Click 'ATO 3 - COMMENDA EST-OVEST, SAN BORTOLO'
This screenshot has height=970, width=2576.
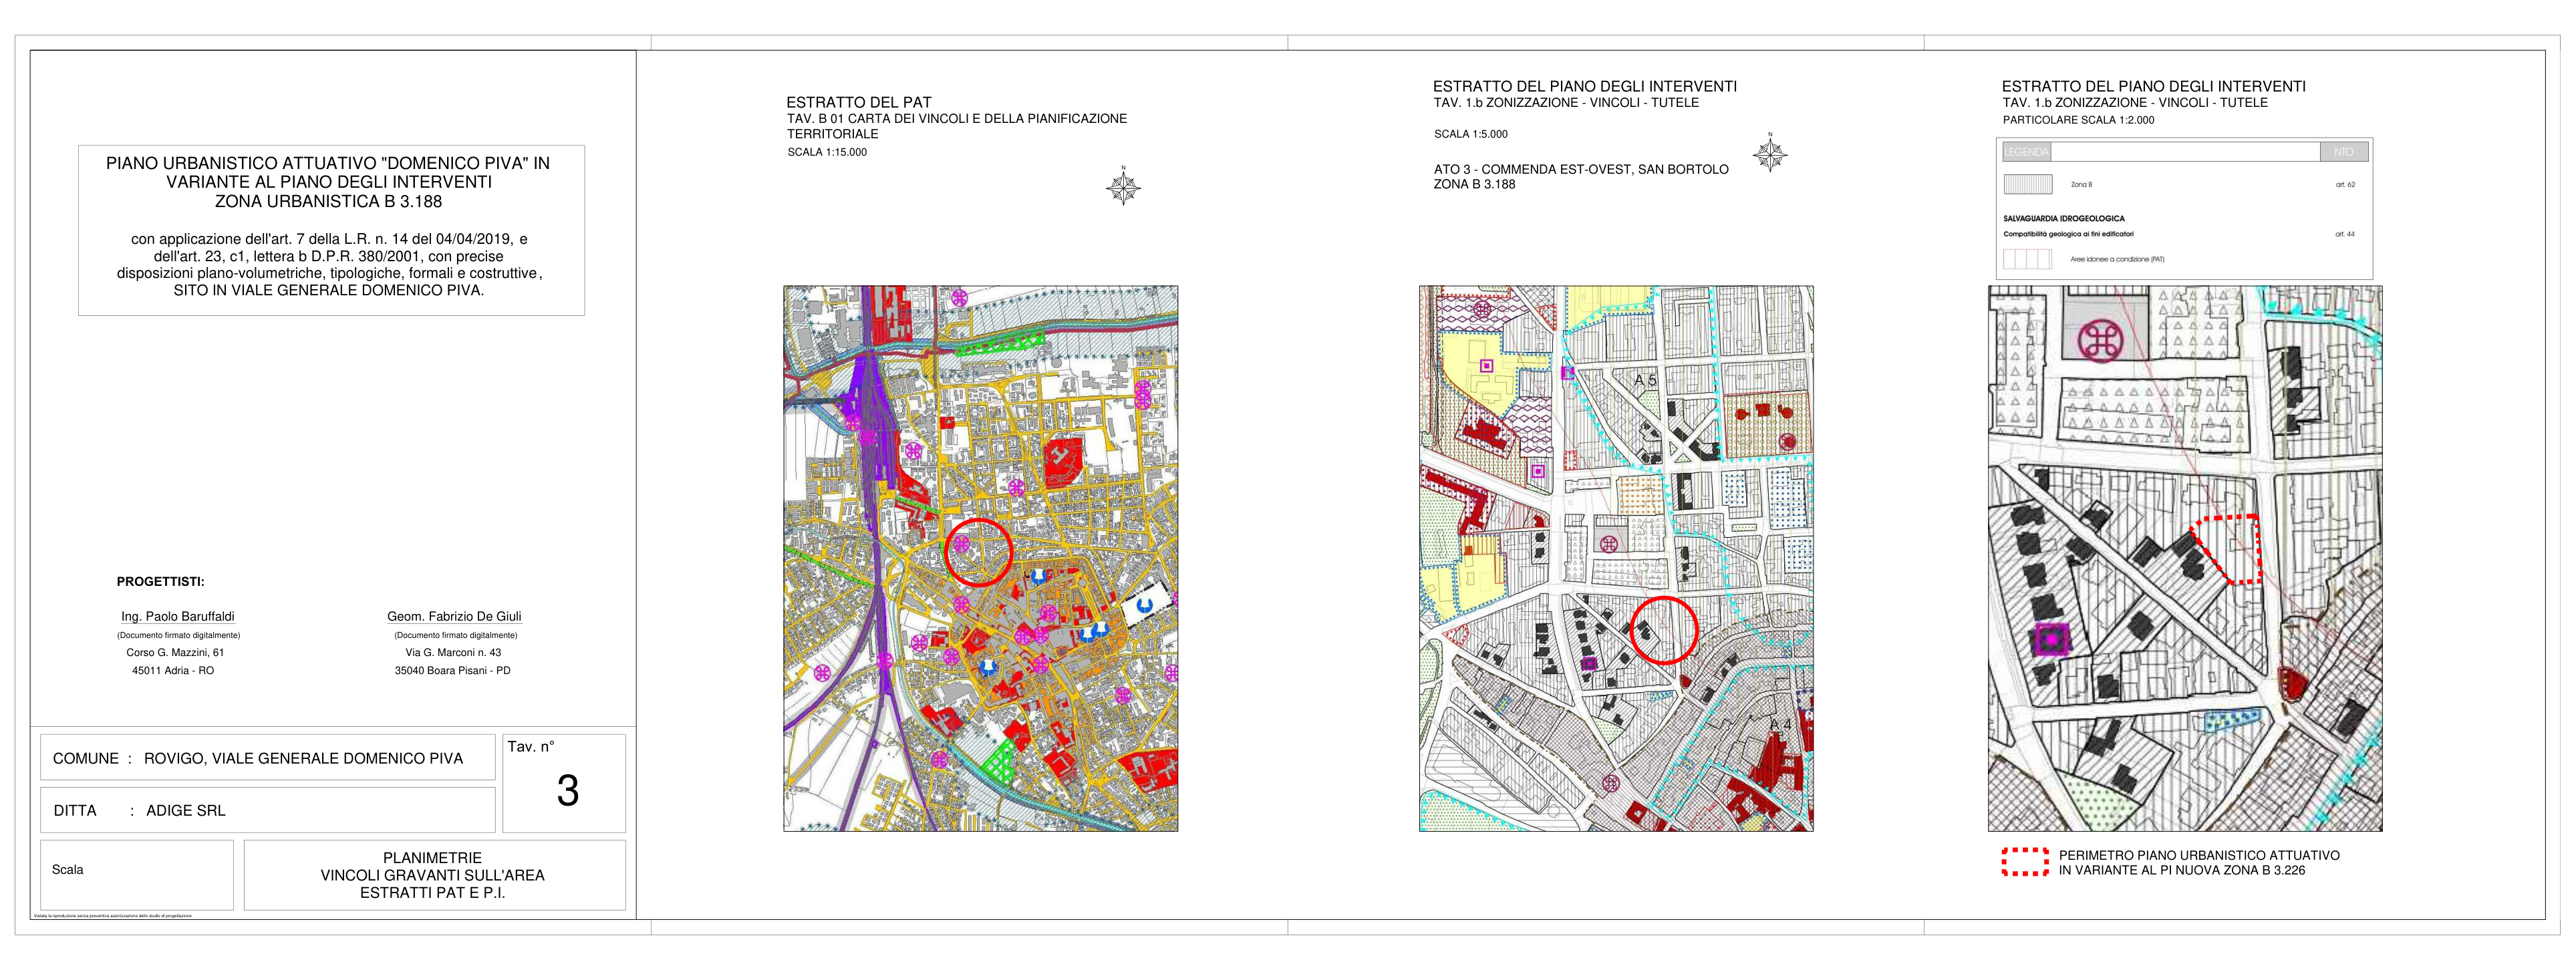[1581, 169]
